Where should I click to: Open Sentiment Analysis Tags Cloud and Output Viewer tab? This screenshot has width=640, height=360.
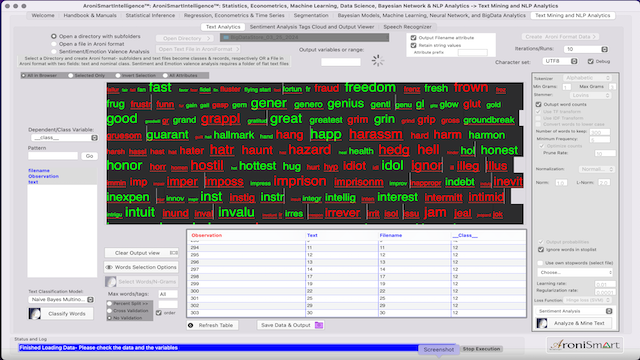click(312, 27)
